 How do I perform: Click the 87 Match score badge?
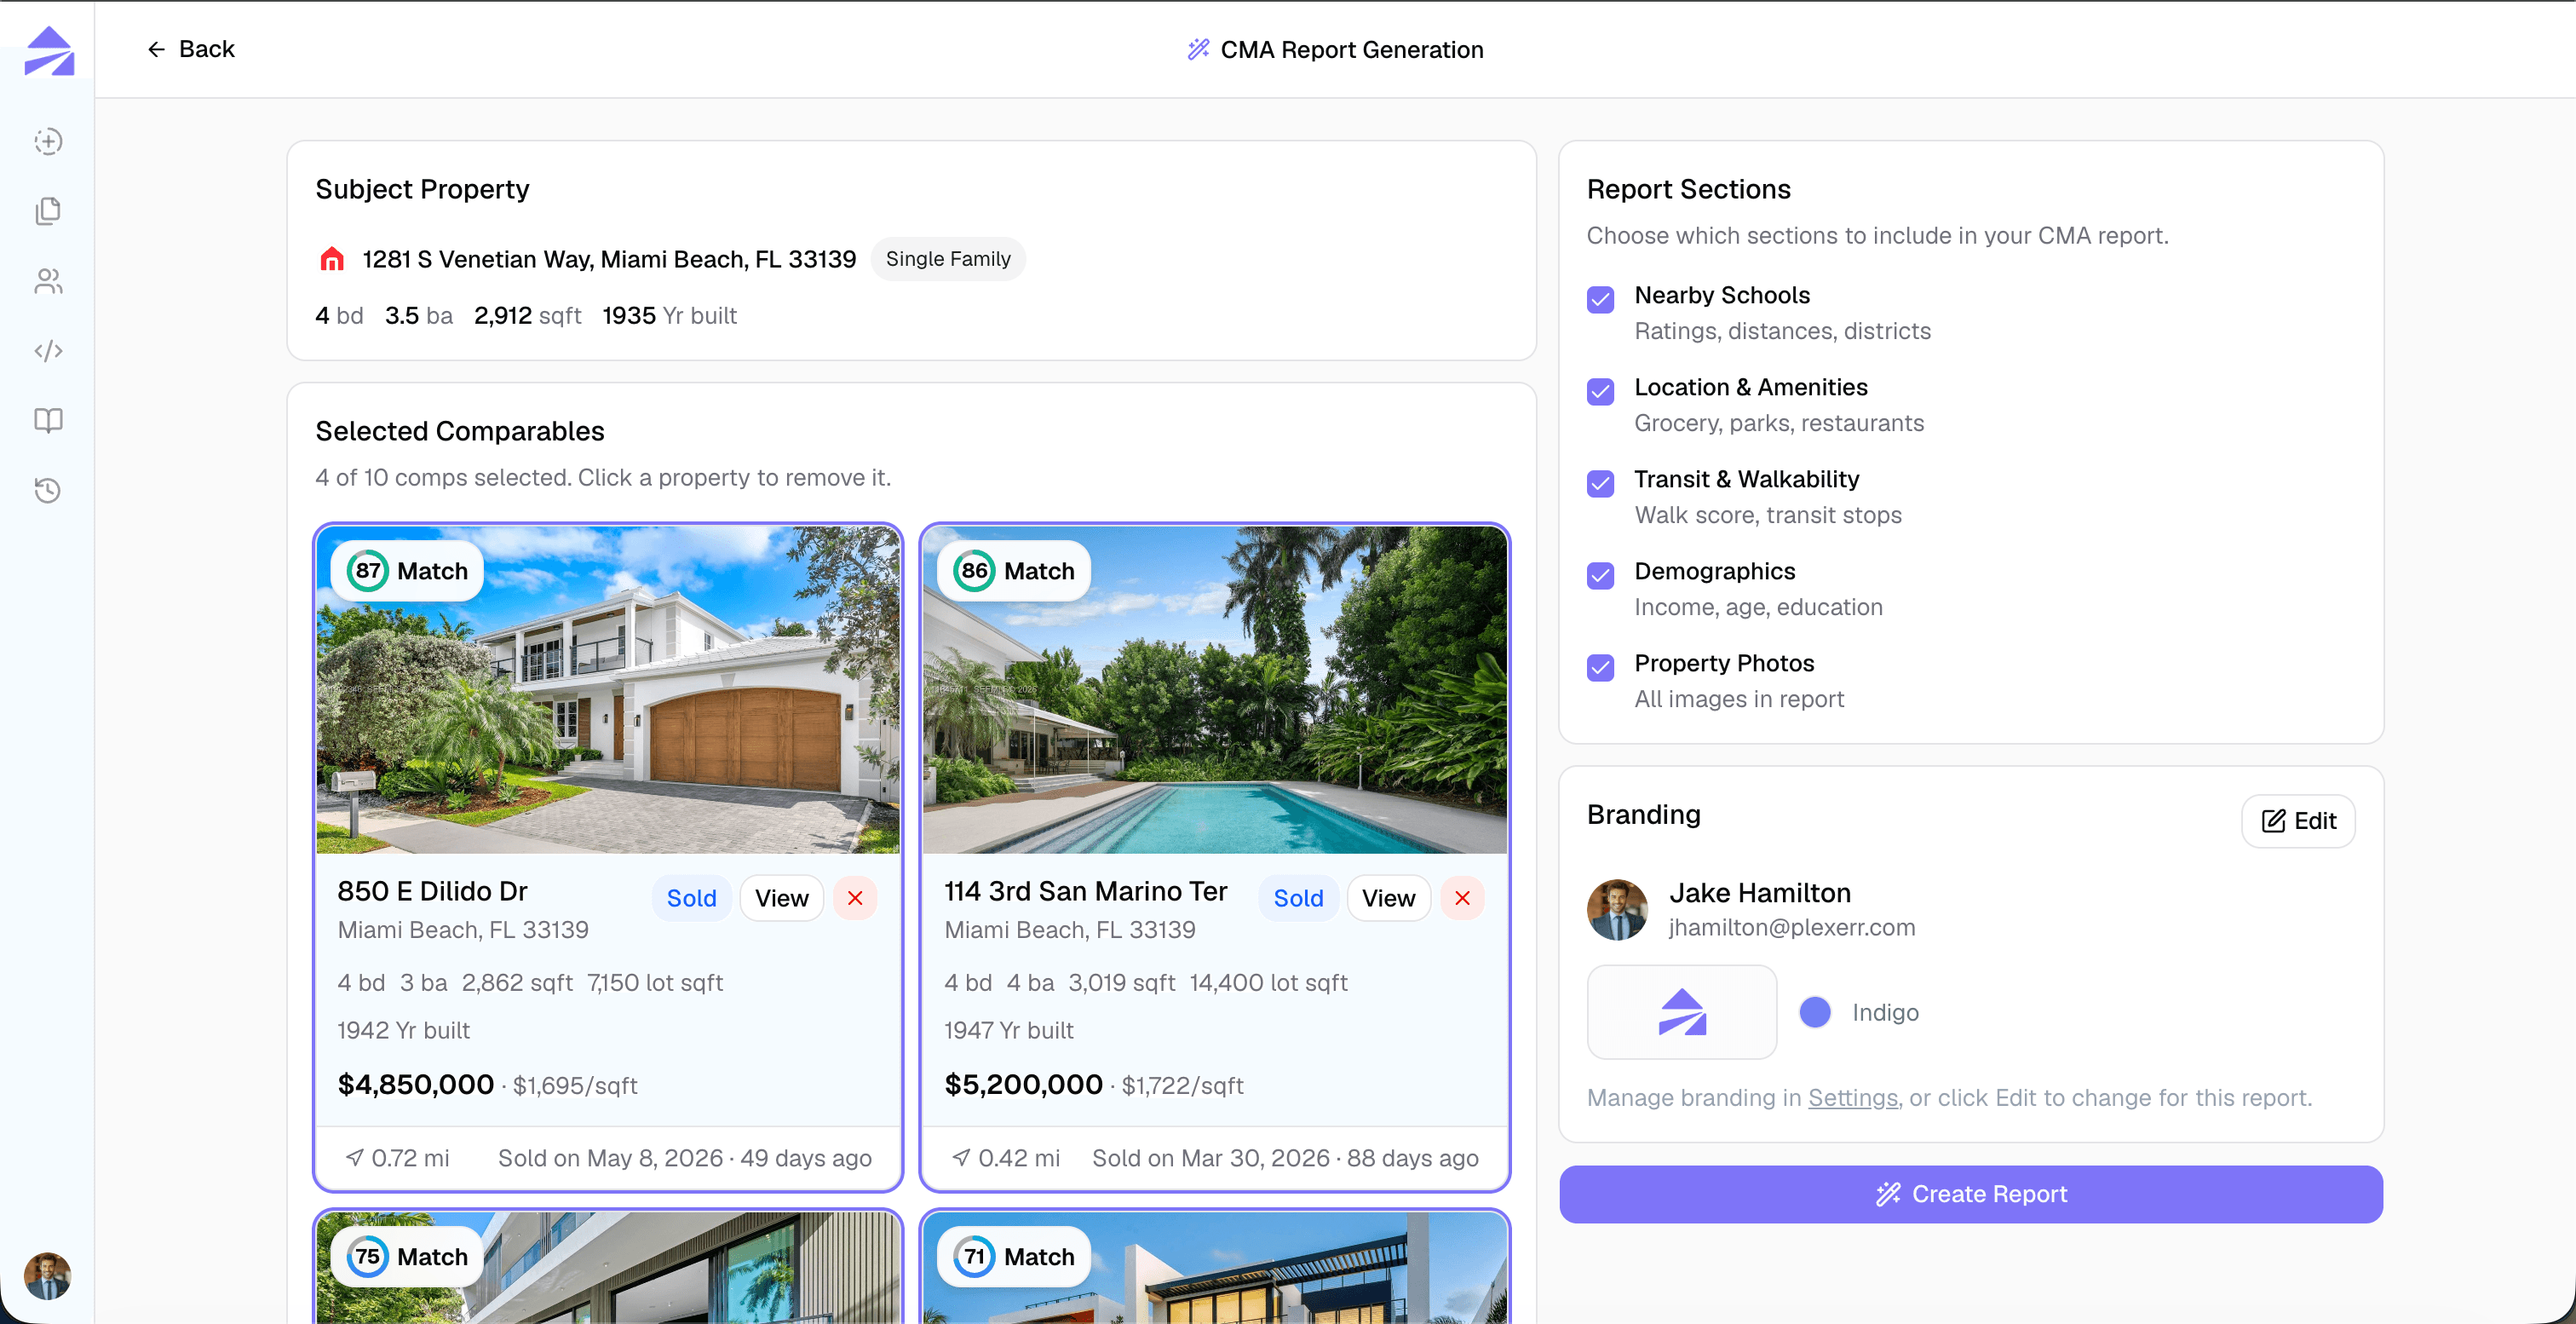[407, 571]
